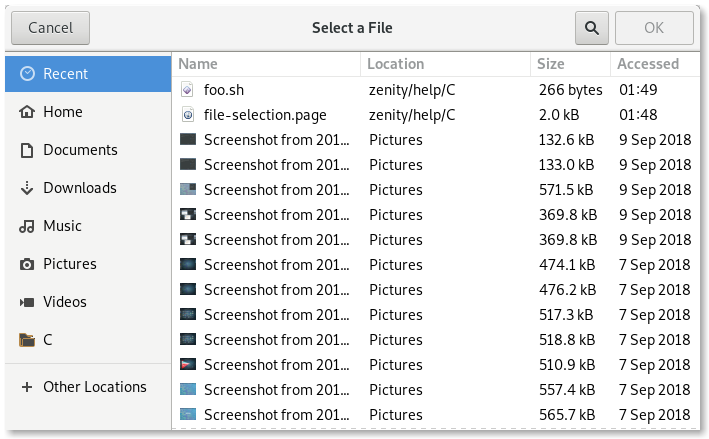Click the Music note icon in sidebar
Image resolution: width=709 pixels, height=439 pixels.
coord(27,226)
